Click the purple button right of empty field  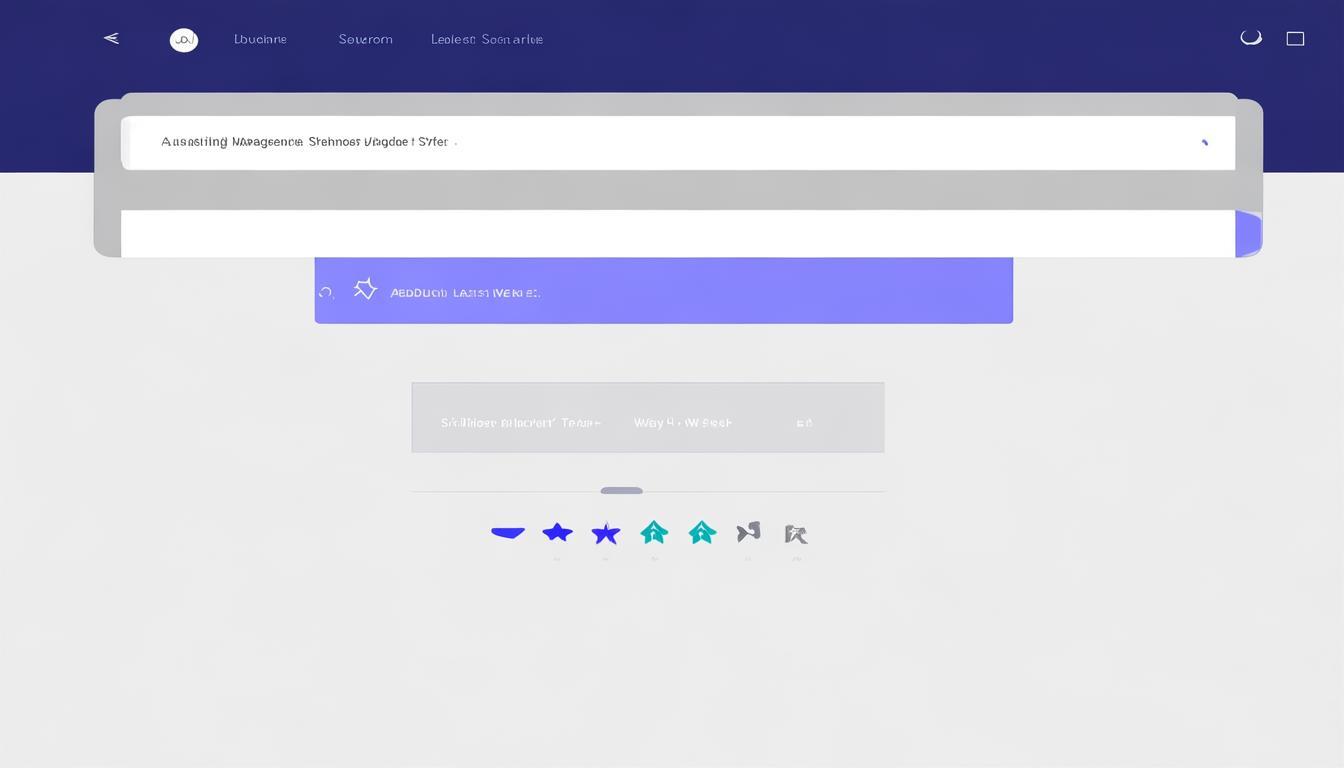1248,234
